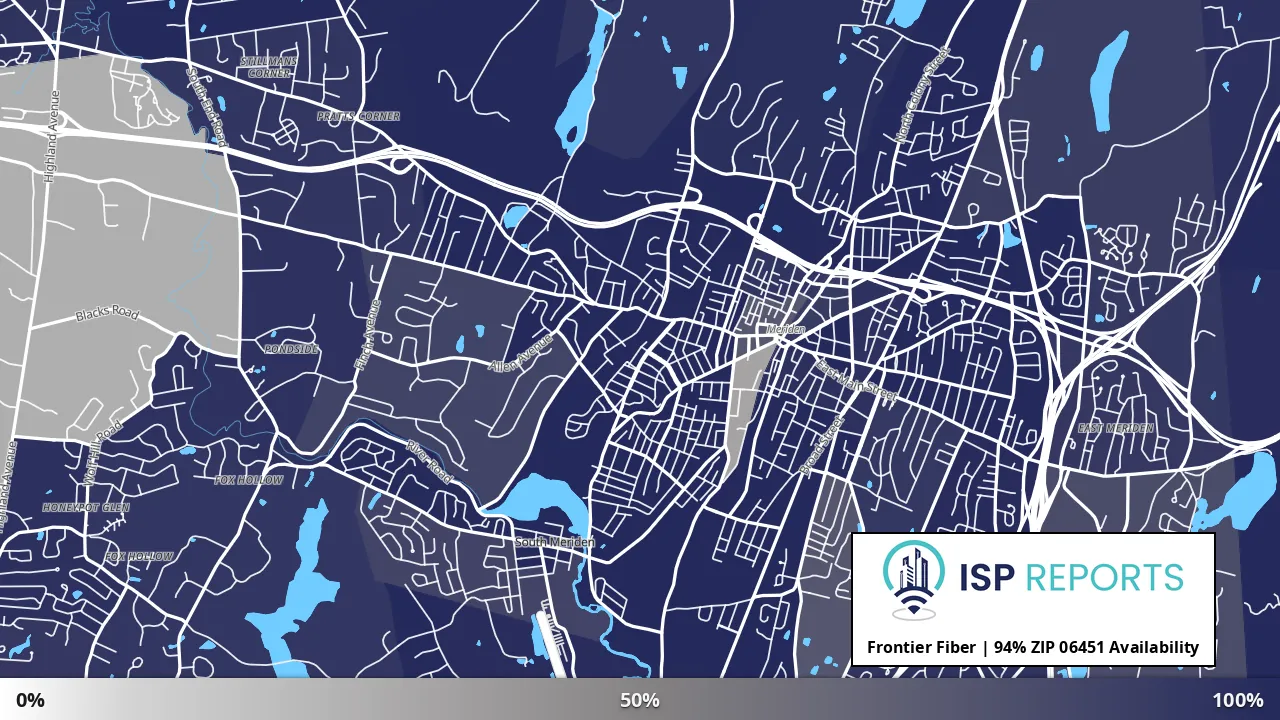
Task: Click the Fox Hollow label west of River Road
Action: (x=249, y=481)
